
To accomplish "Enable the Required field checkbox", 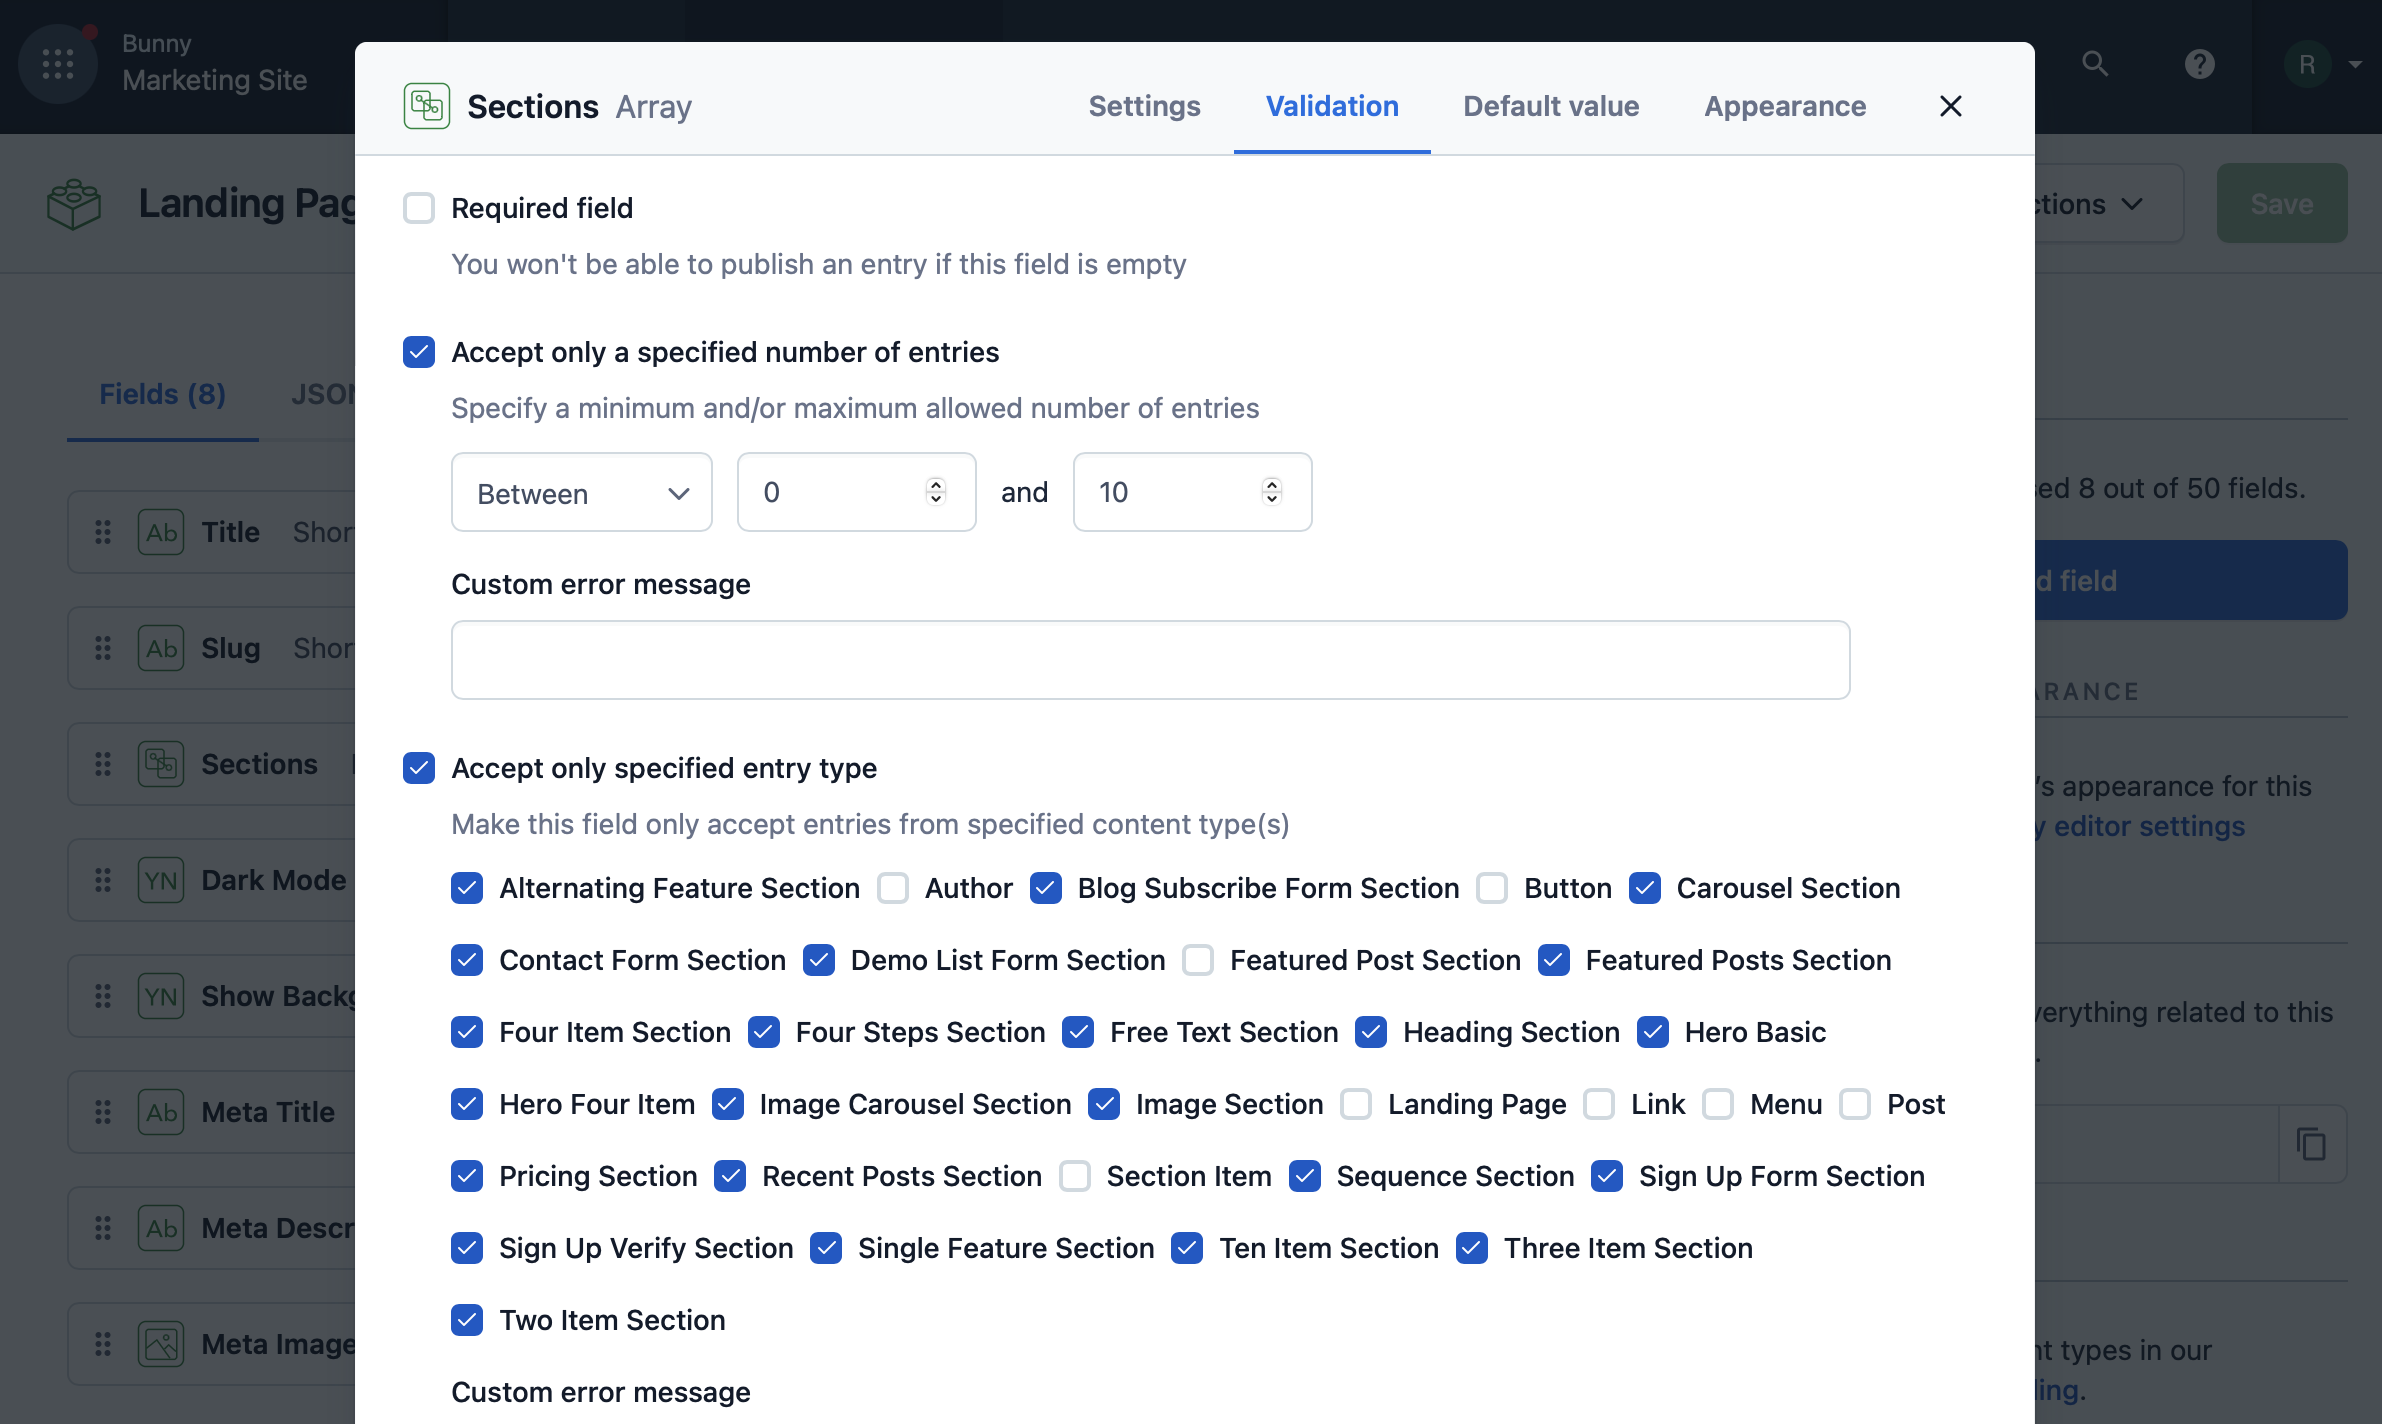I will click(419, 207).
